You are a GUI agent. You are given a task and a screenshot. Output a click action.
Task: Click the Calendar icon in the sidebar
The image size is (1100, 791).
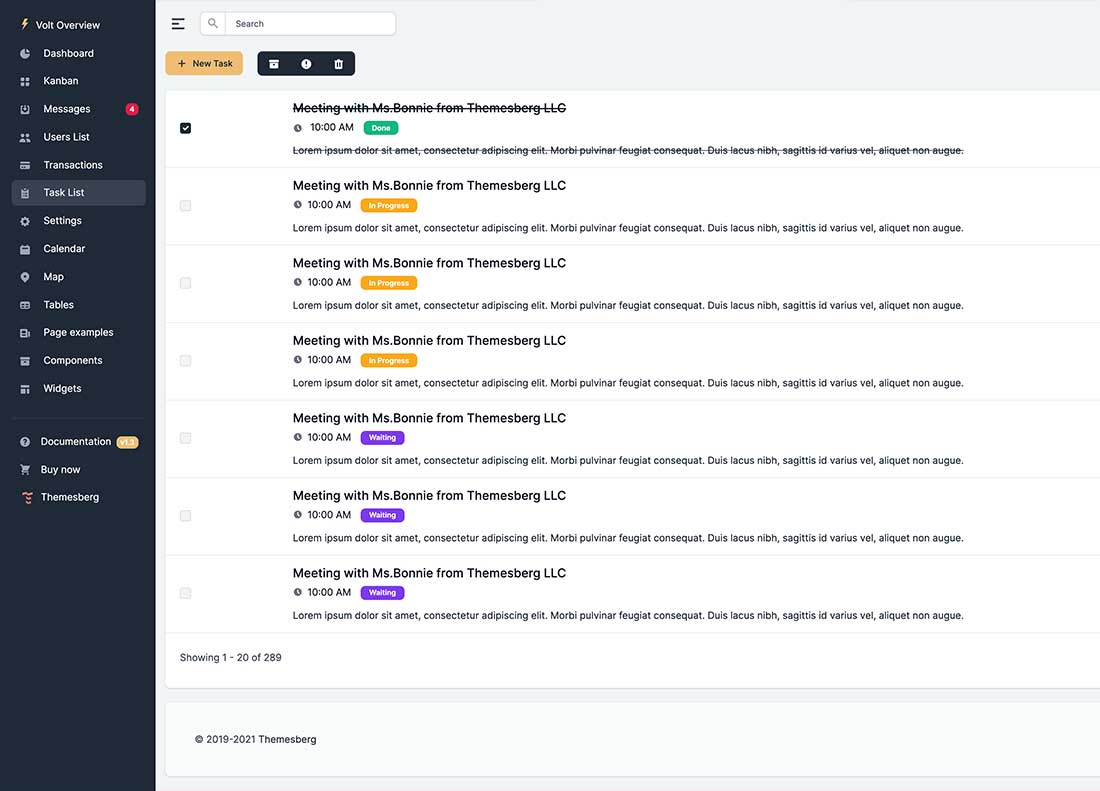click(x=23, y=248)
